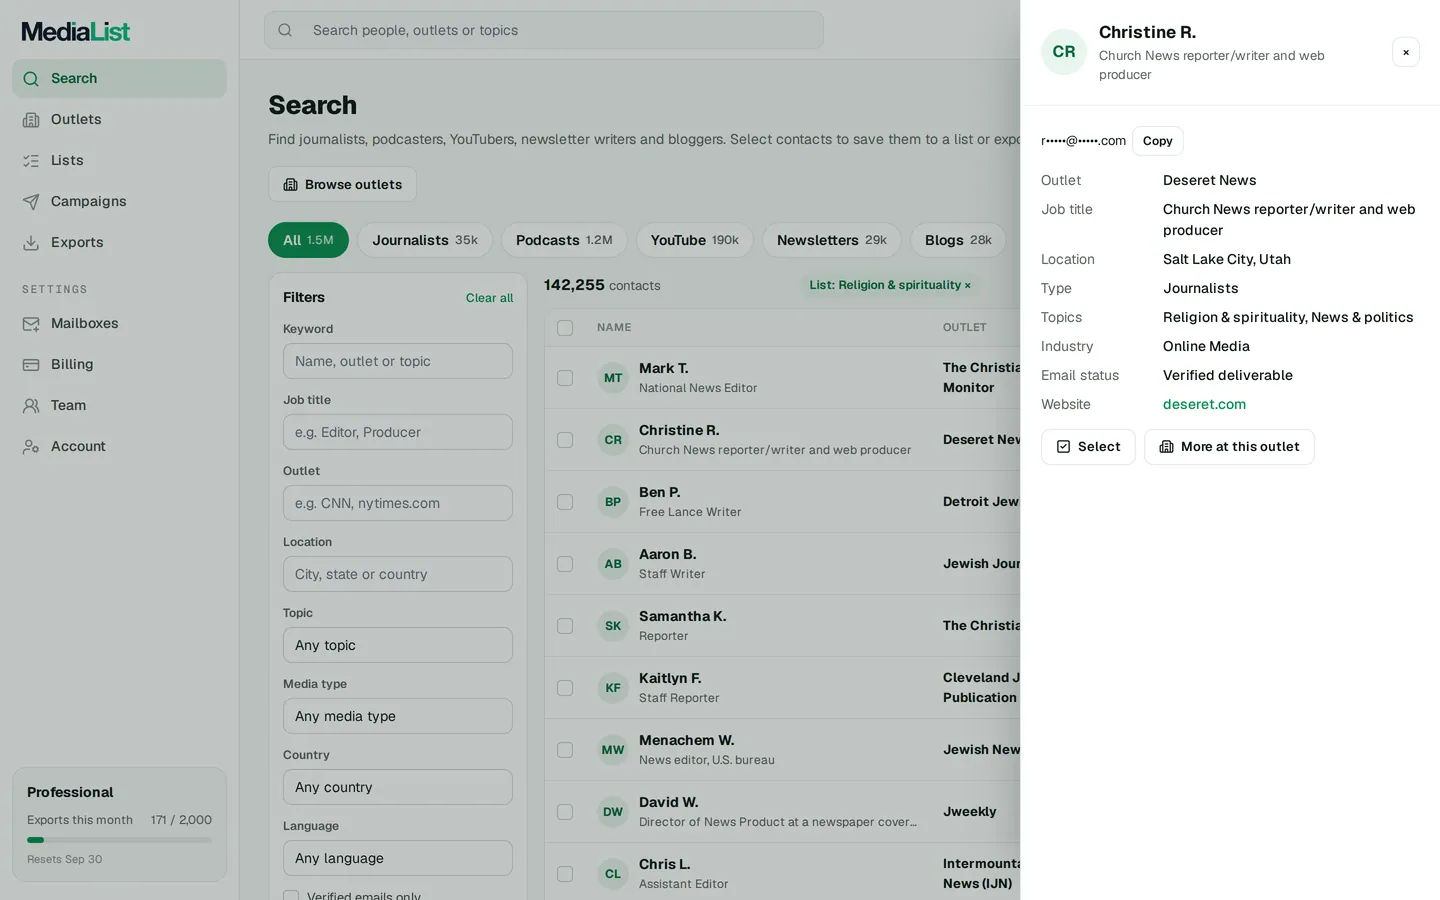Expand the Any language dropdown
The height and width of the screenshot is (900, 1440).
pos(398,858)
